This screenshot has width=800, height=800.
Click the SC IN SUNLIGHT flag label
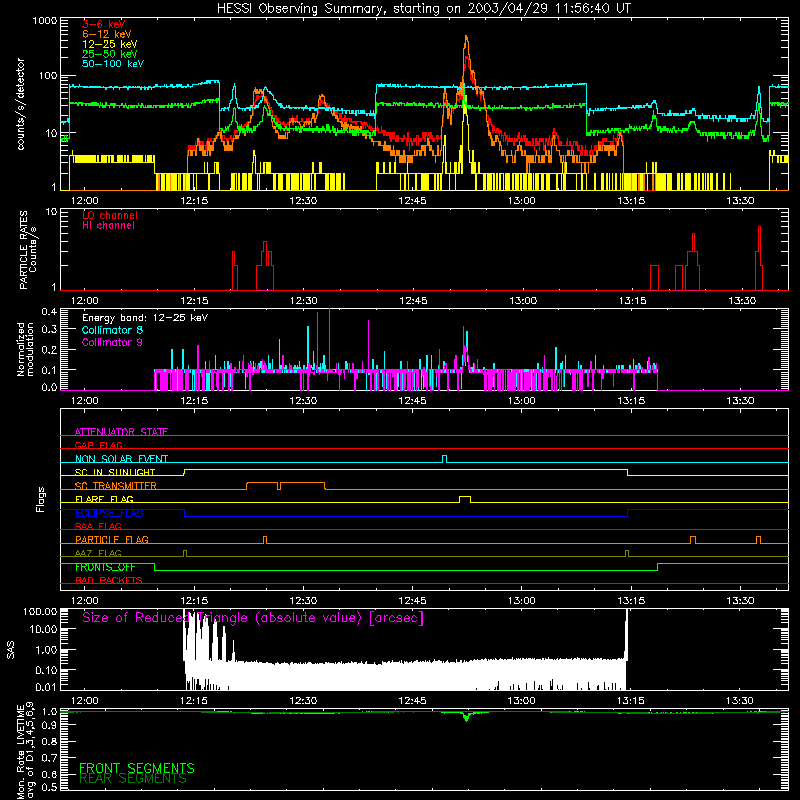(115, 472)
